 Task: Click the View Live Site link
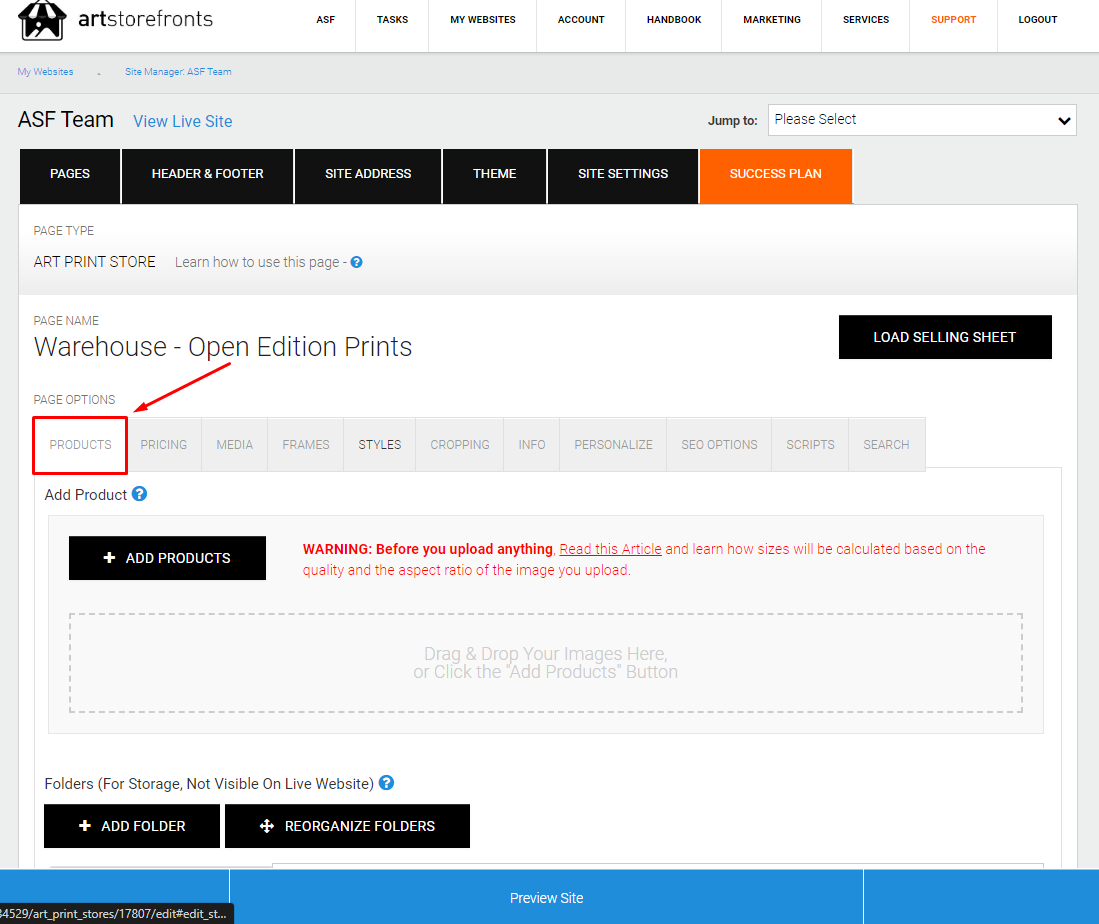(x=182, y=120)
